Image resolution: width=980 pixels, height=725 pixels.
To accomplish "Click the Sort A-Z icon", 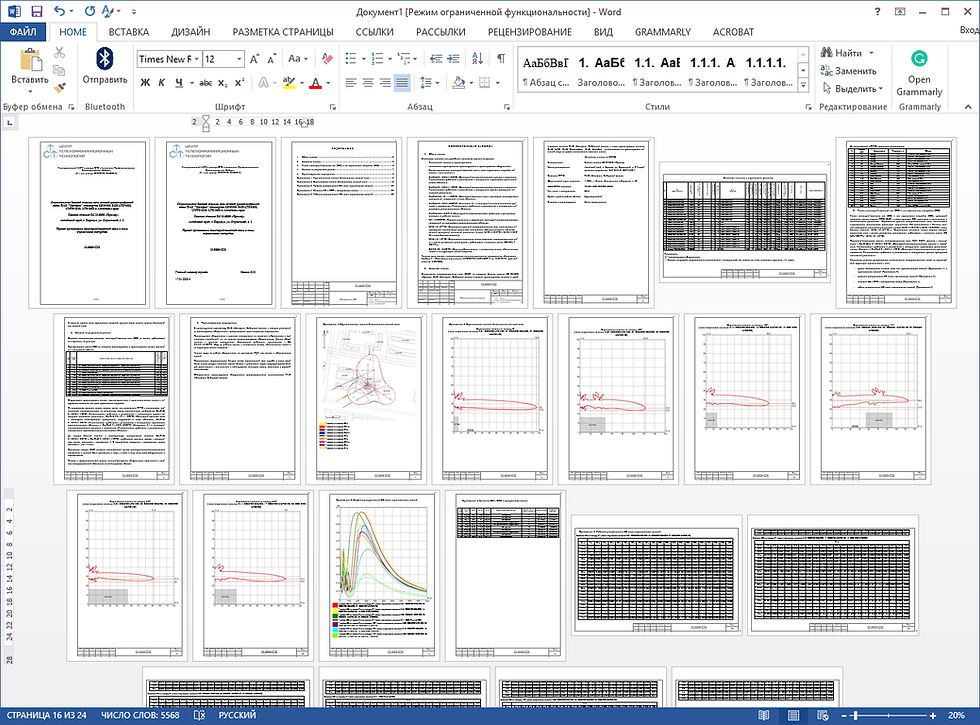I will tap(478, 59).
